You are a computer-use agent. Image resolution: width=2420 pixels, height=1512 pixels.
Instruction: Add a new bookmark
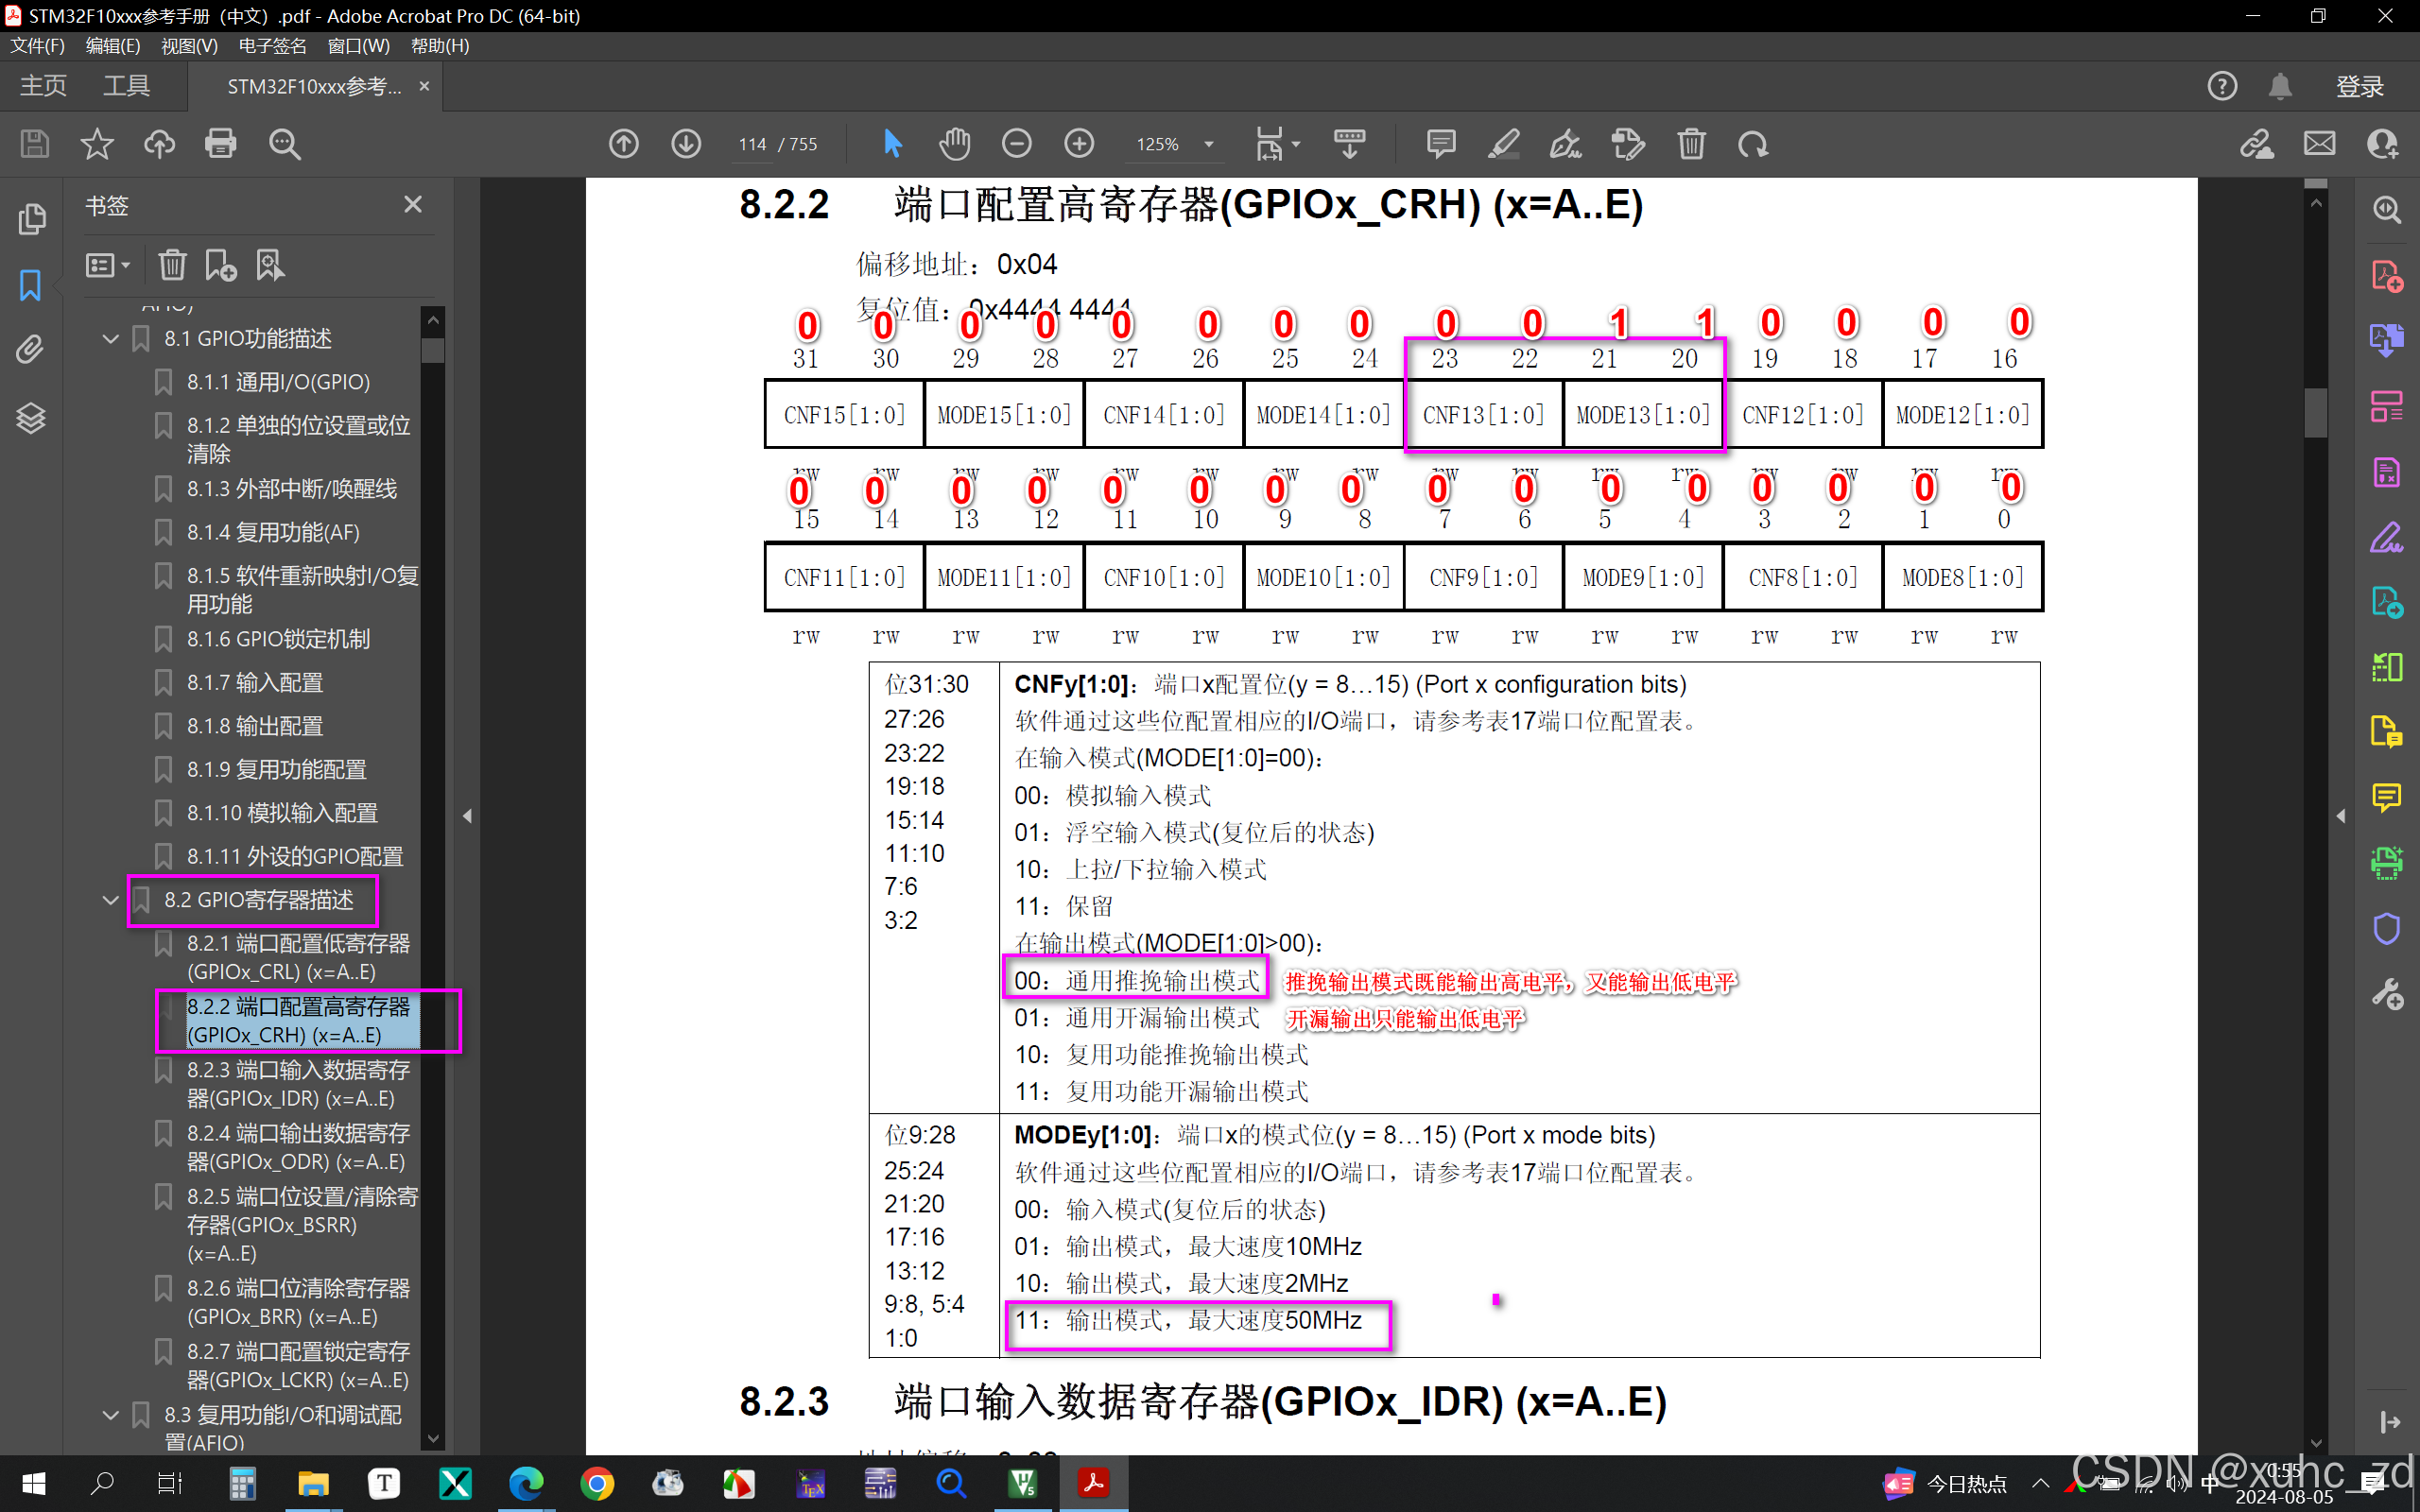coord(221,265)
